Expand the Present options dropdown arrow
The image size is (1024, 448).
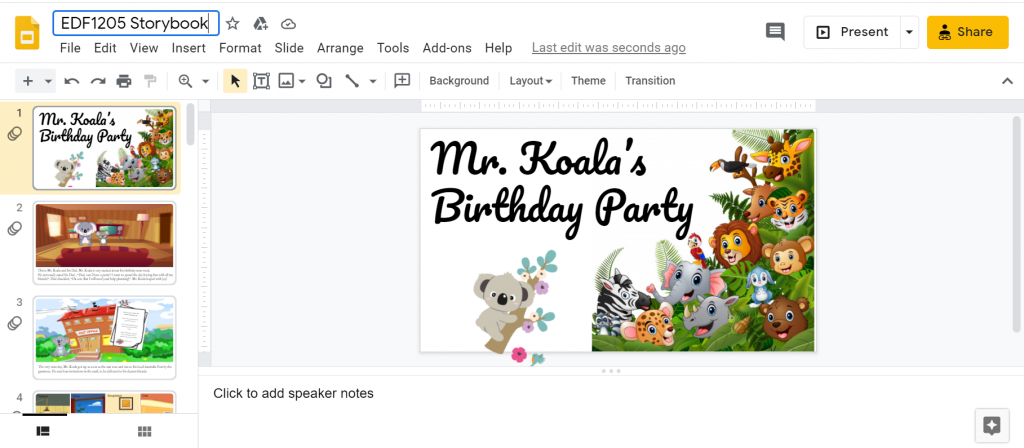pos(909,32)
